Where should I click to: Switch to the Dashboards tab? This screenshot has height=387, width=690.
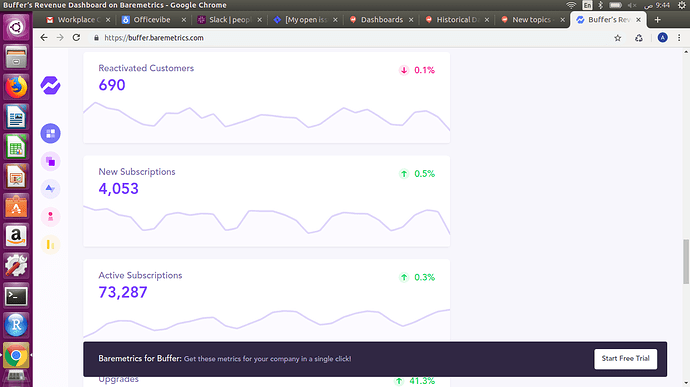(x=382, y=20)
